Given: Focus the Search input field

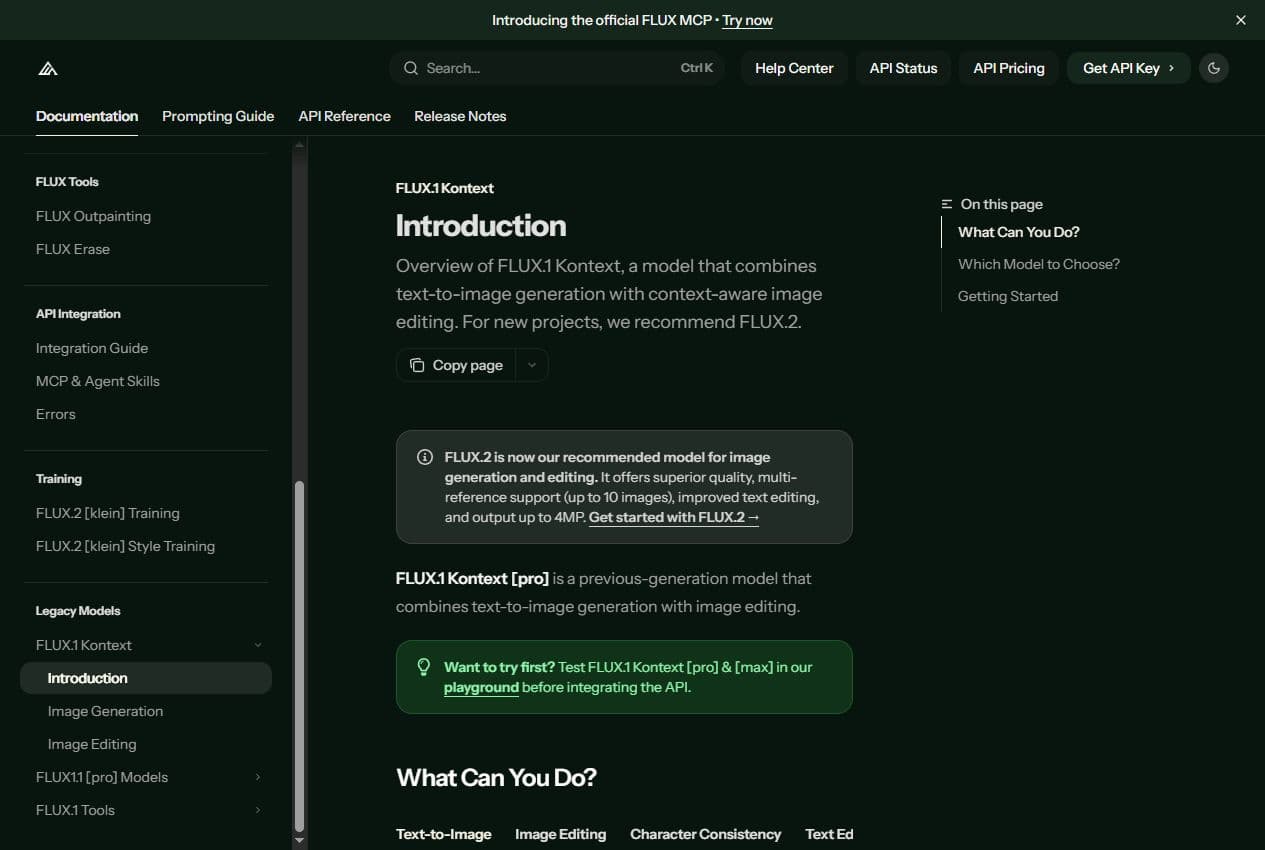Looking at the screenshot, I should click(x=557, y=68).
